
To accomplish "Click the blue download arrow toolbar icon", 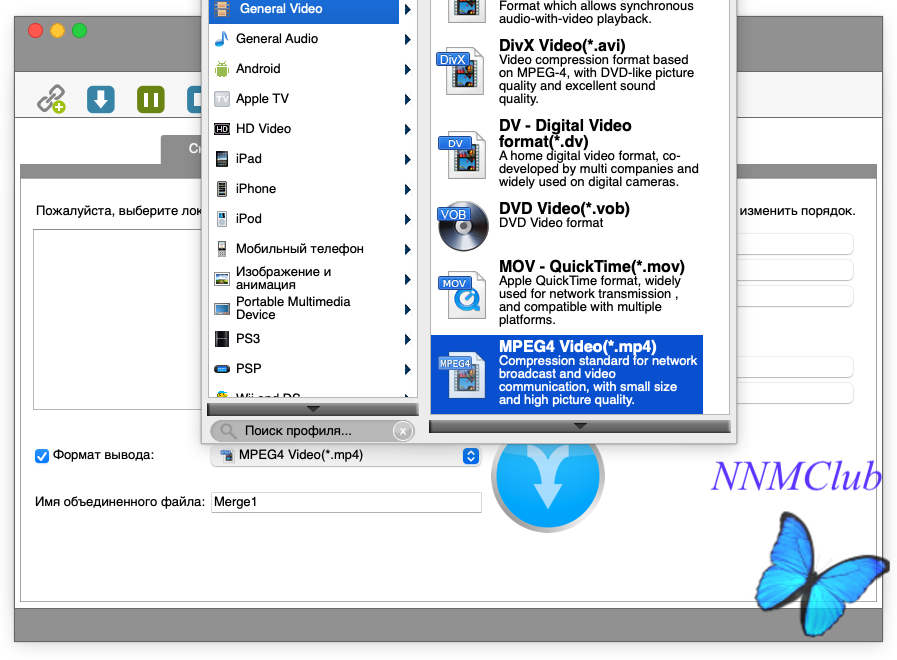I will [x=101, y=100].
